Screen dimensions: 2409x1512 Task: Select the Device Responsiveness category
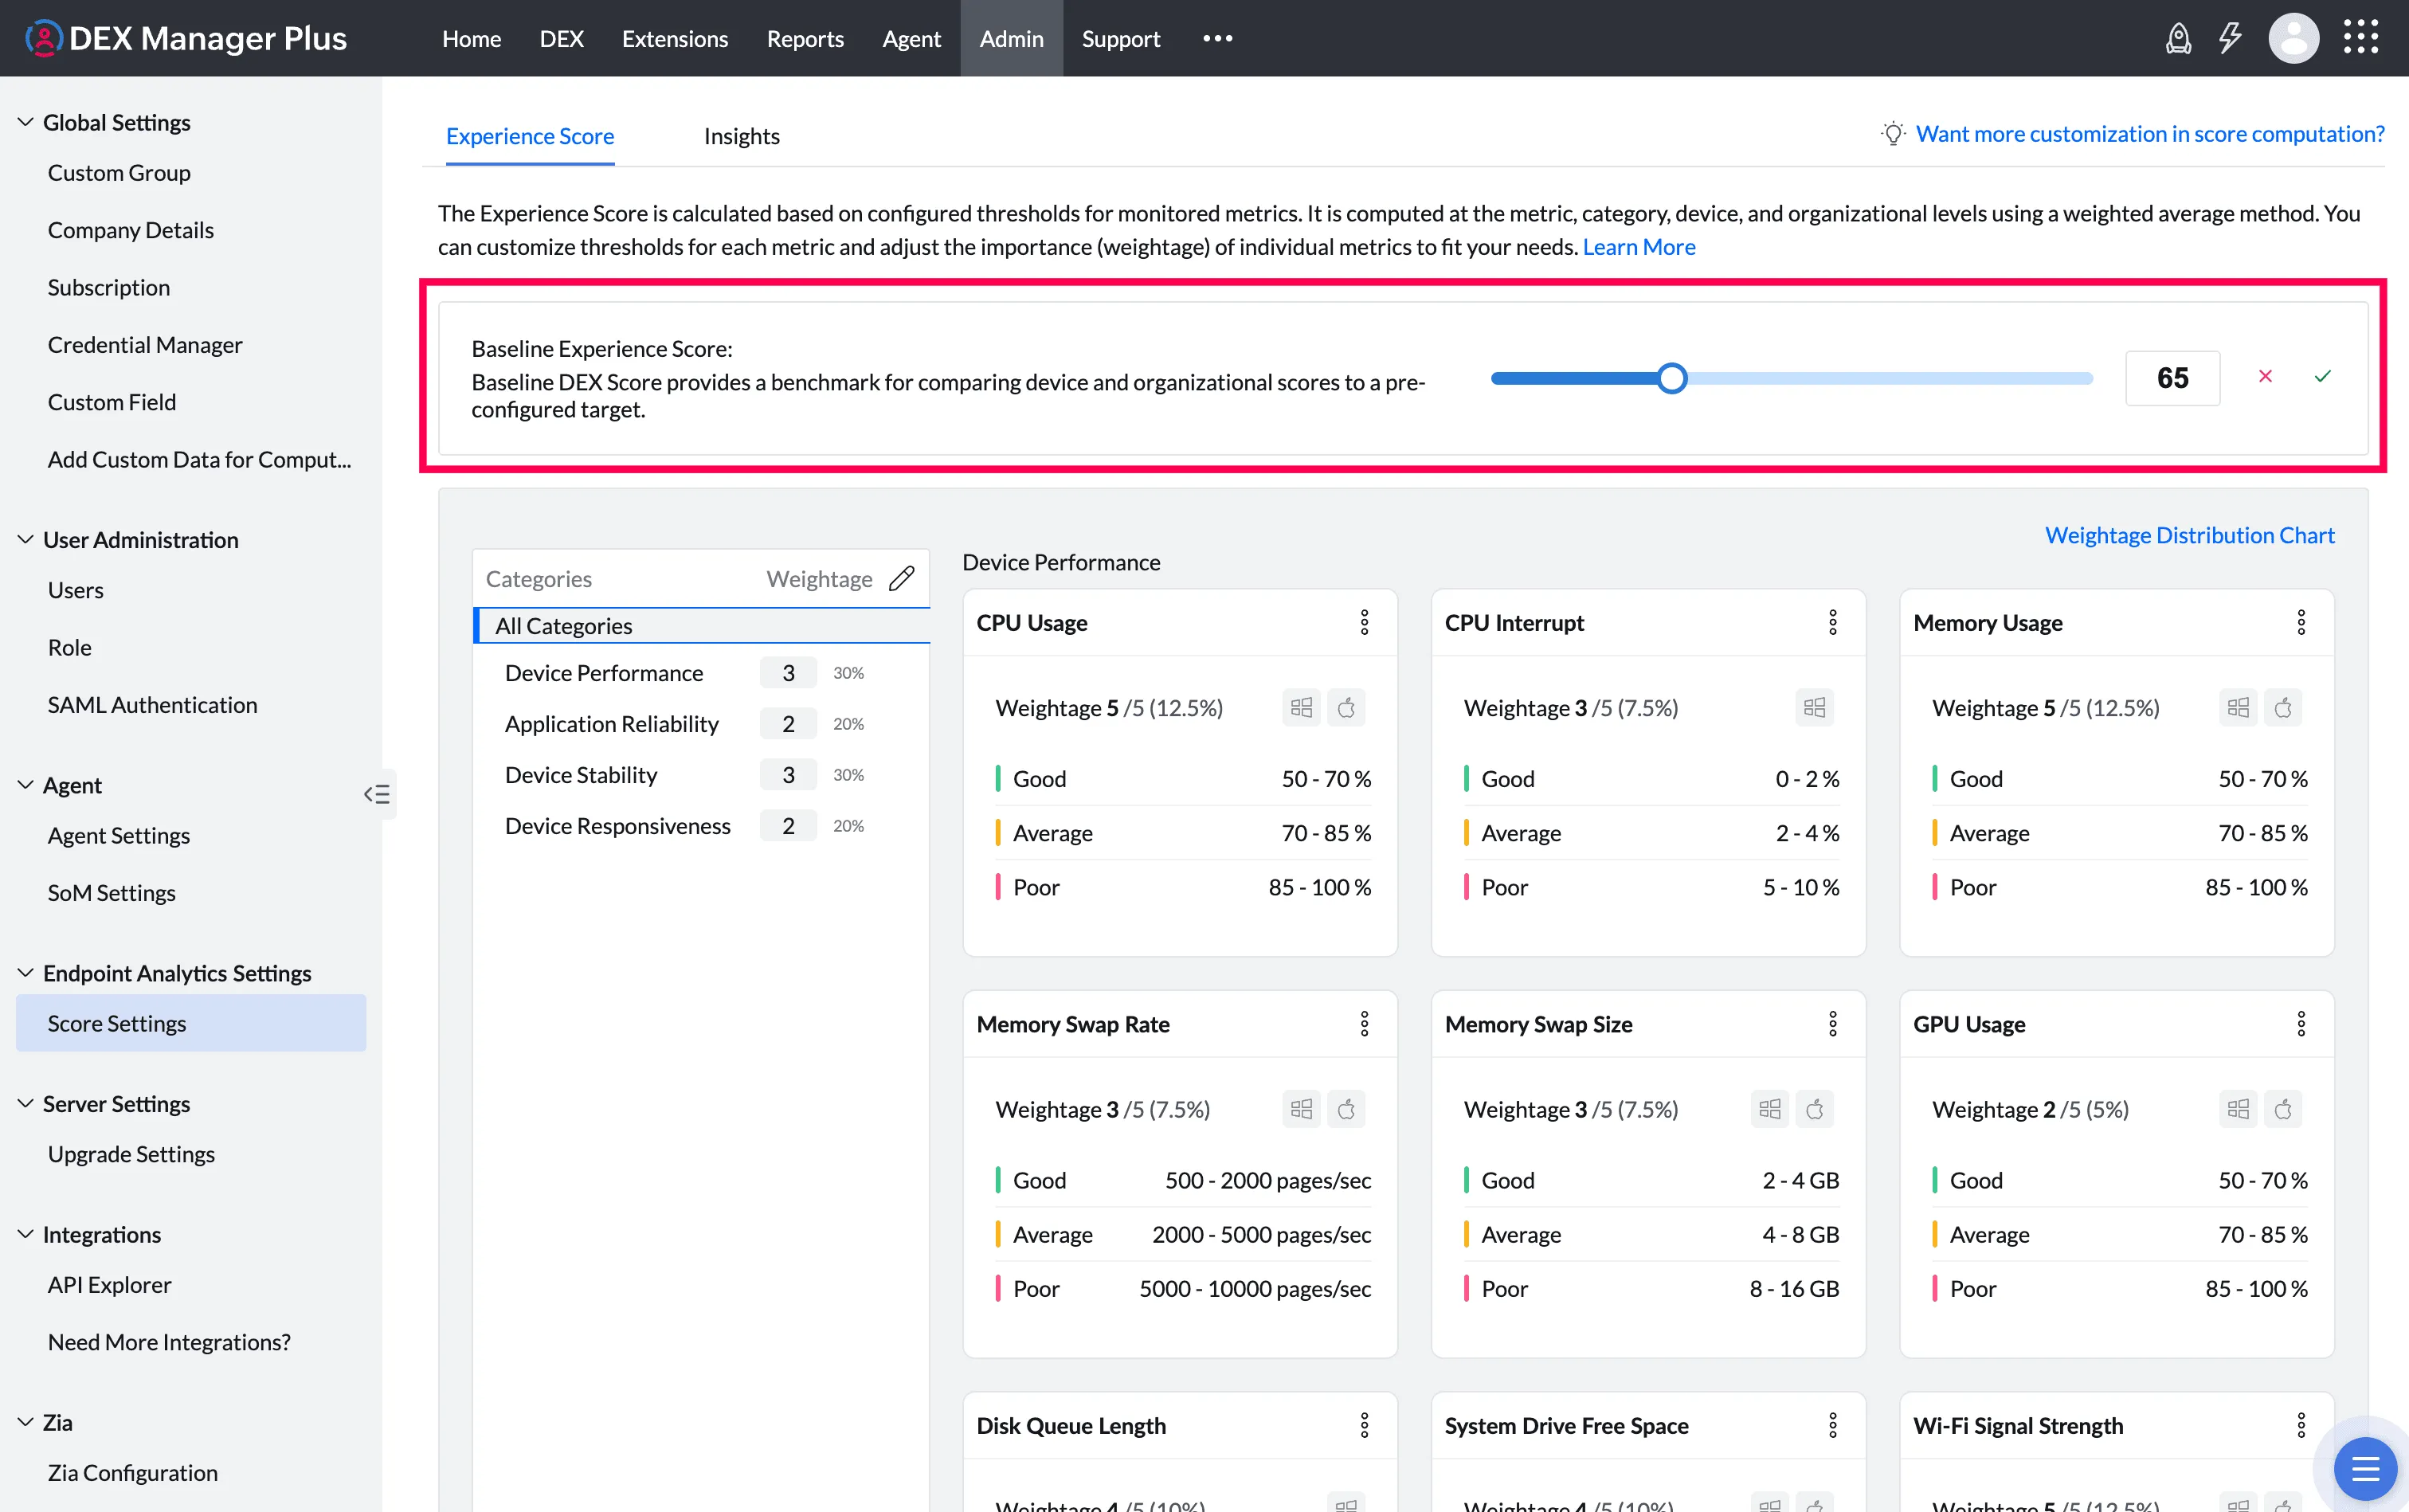coord(618,826)
